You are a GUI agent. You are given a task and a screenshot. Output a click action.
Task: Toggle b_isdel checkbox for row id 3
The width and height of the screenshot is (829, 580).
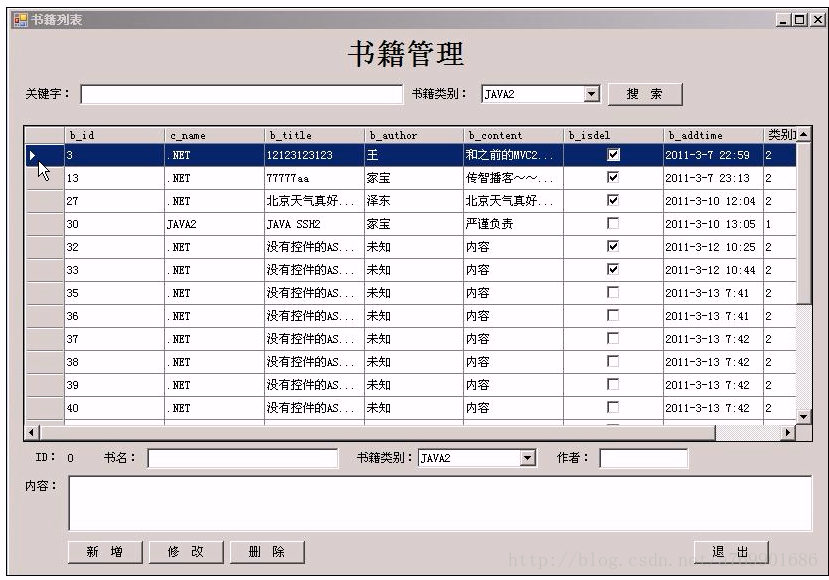(x=613, y=155)
